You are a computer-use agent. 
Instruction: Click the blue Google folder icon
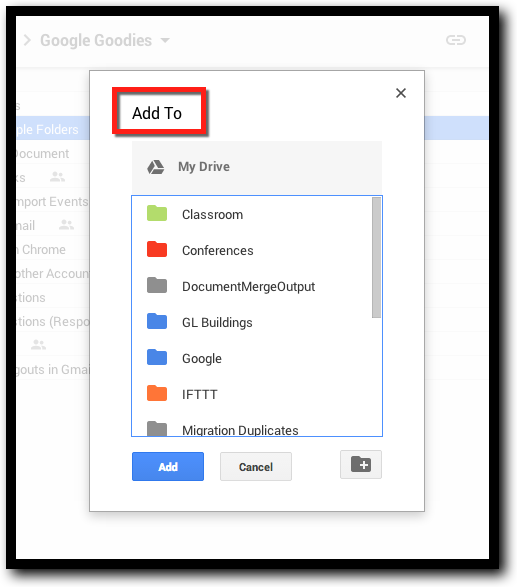[x=157, y=357]
